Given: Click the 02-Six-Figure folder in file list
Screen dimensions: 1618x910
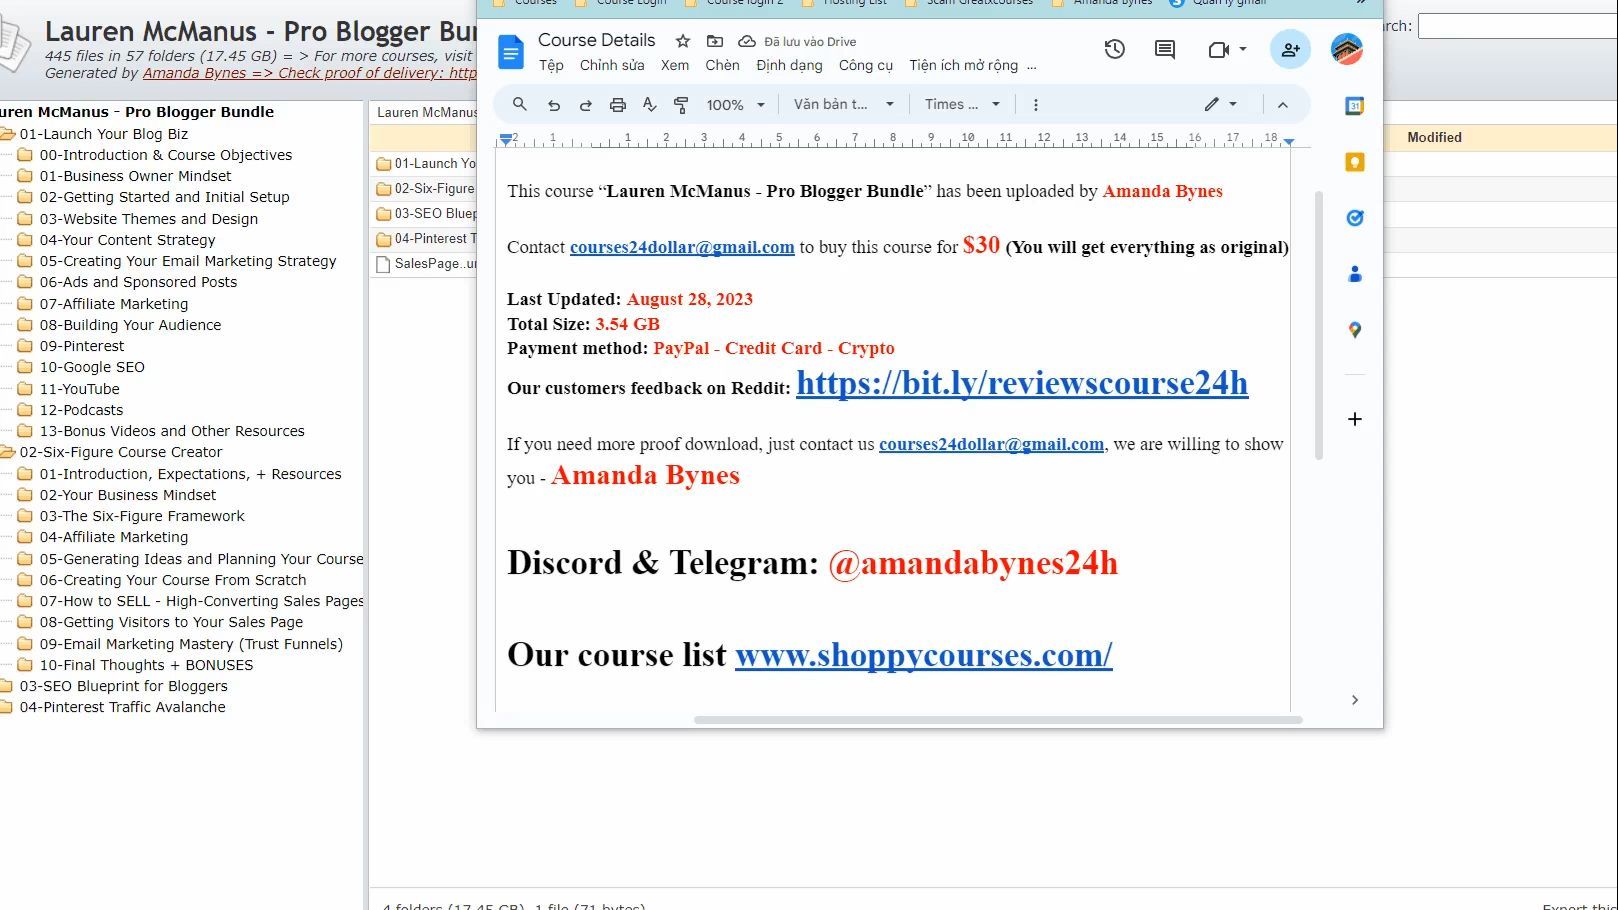Looking at the screenshot, I should pos(425,188).
